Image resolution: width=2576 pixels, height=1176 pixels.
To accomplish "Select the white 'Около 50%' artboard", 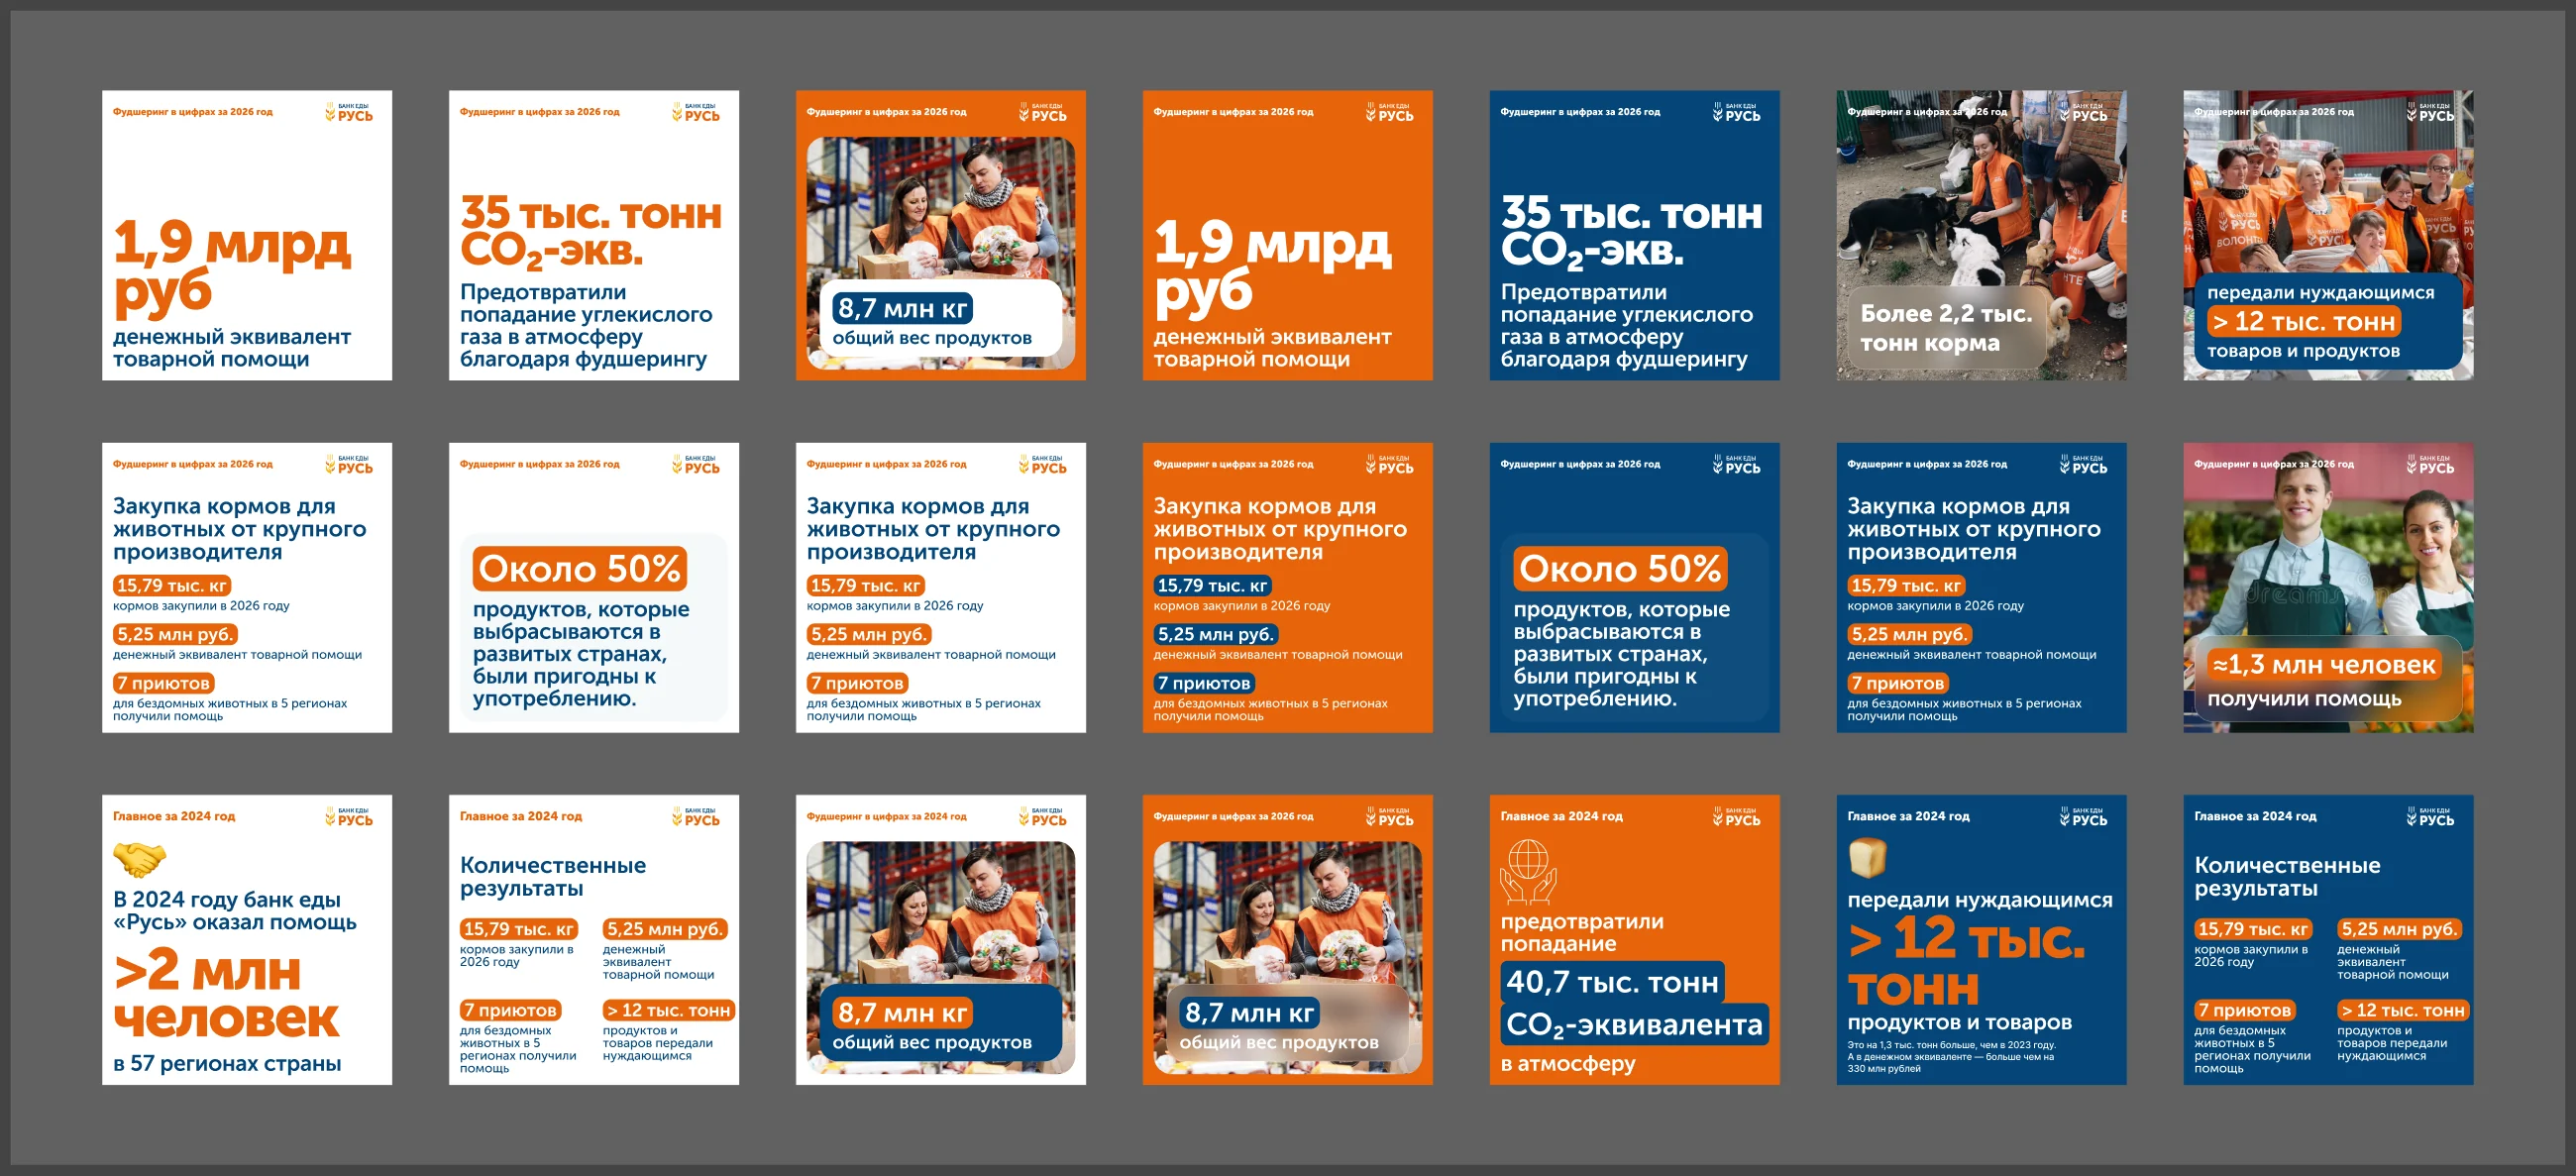I will pos(594,588).
